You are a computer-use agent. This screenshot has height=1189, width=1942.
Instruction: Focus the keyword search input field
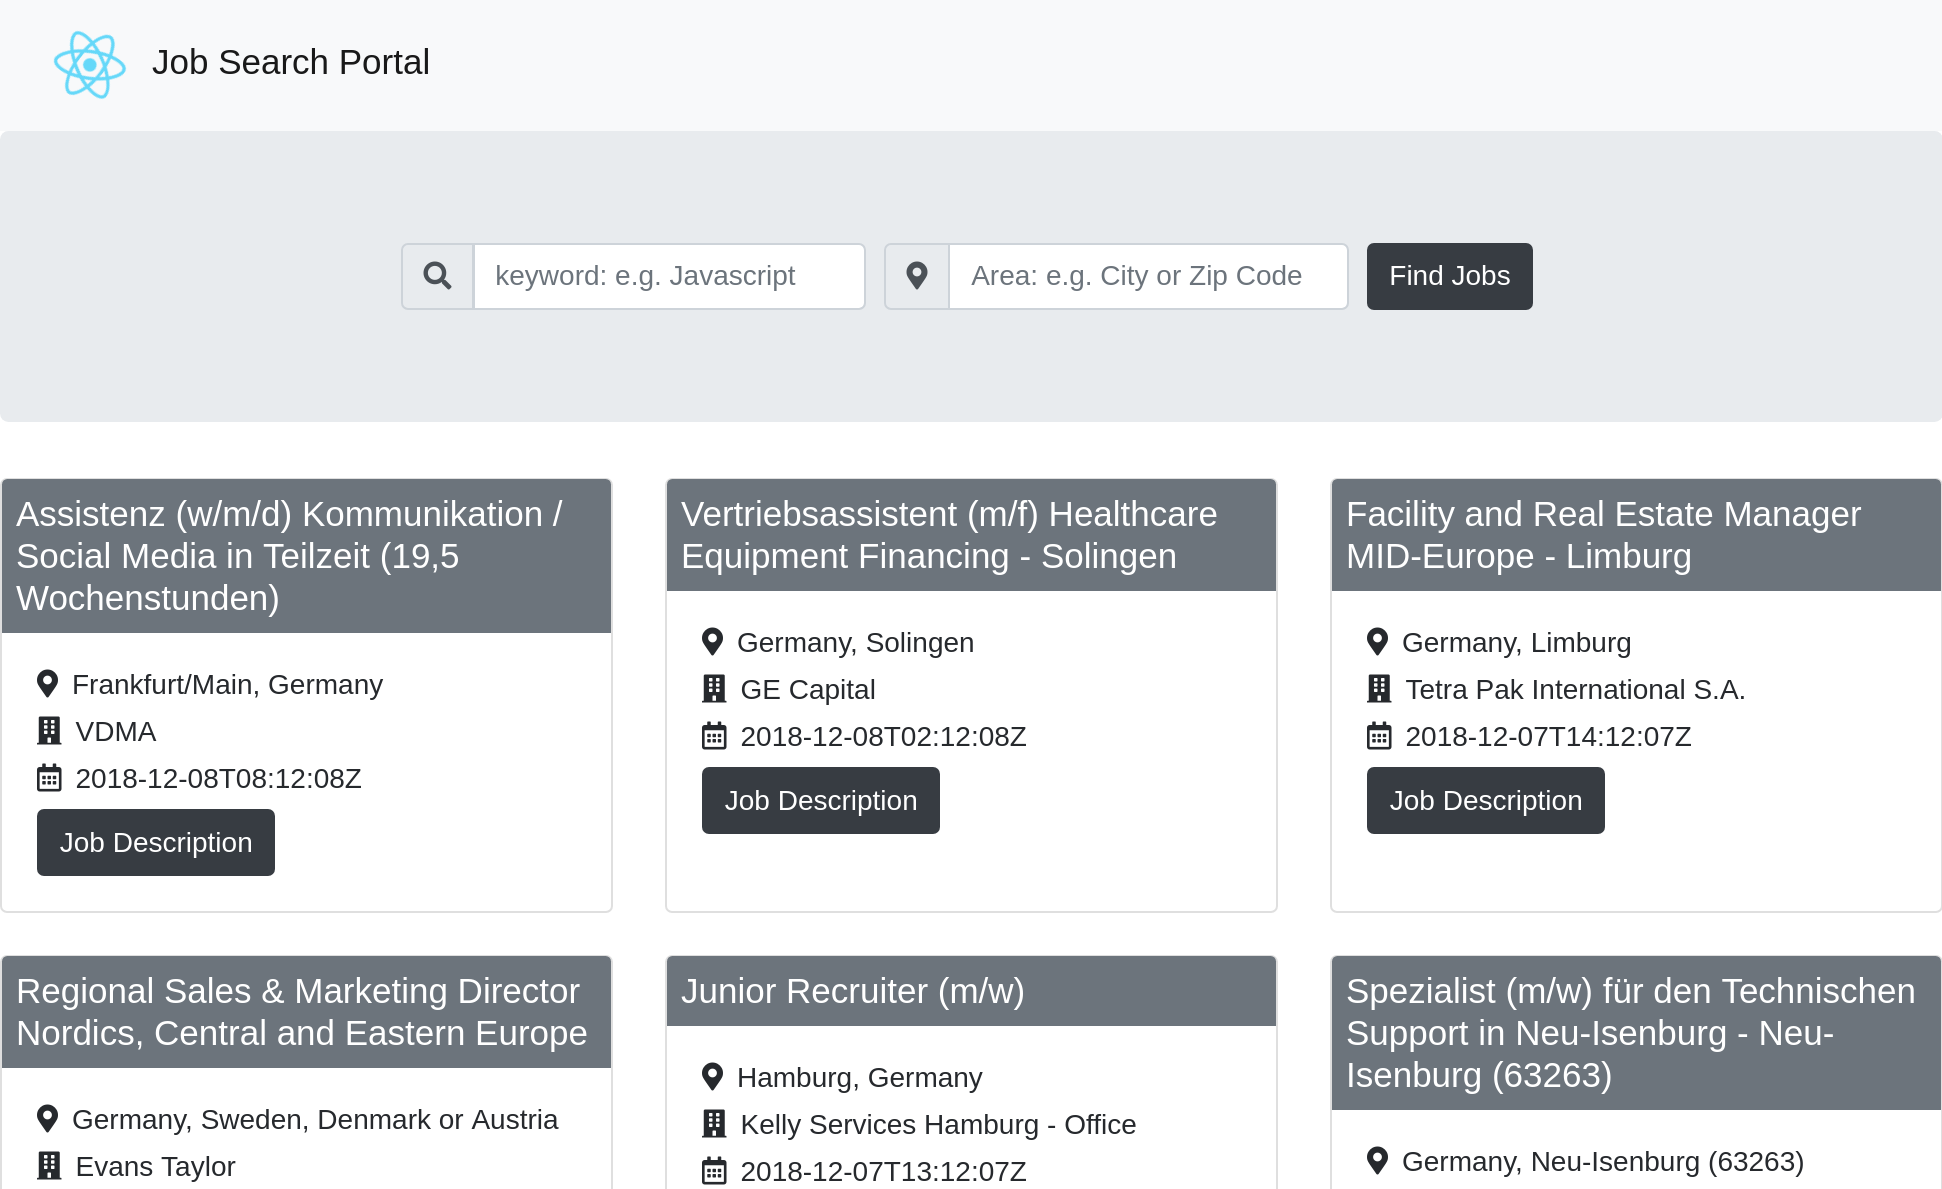click(x=668, y=276)
